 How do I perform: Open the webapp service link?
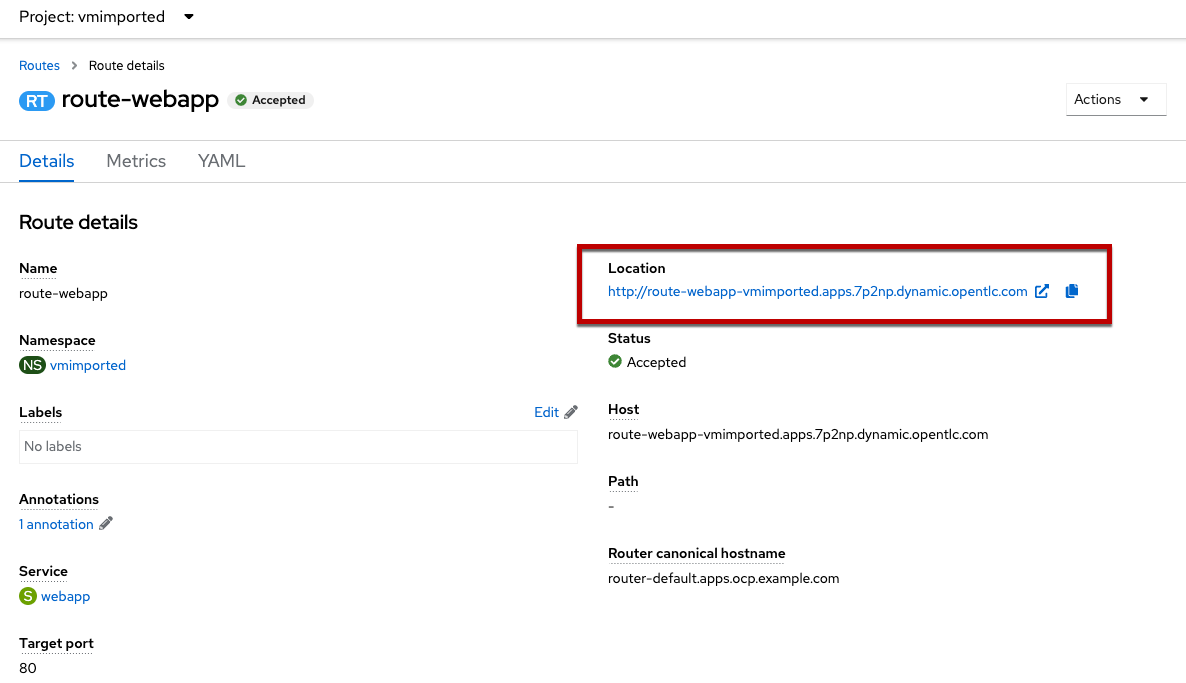point(65,596)
